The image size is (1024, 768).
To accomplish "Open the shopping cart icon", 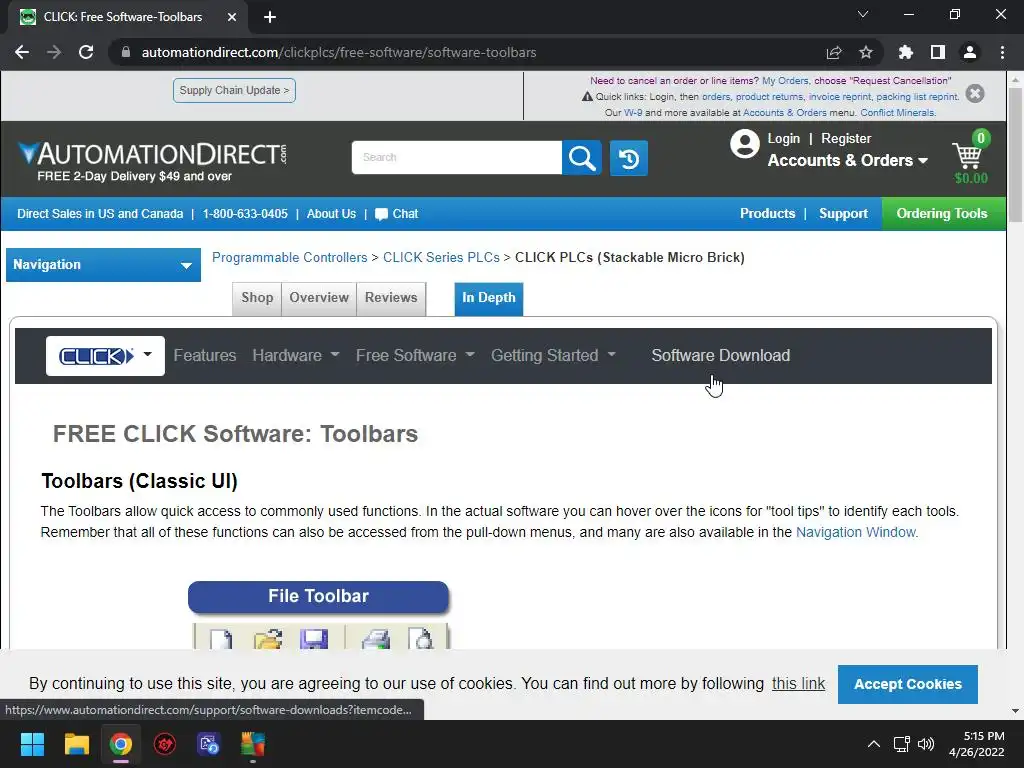I will point(968,155).
